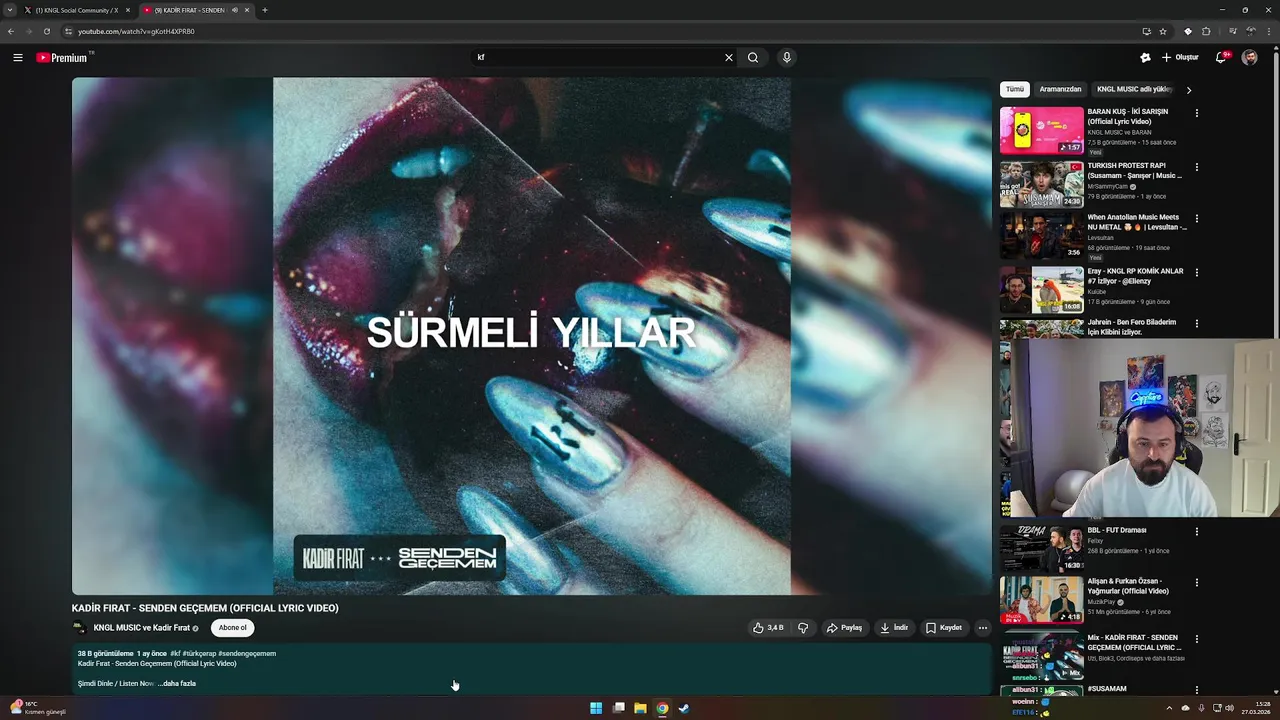Viewport: 1280px width, 720px height.
Task: Download the video via İndir
Action: pyautogui.click(x=894, y=628)
